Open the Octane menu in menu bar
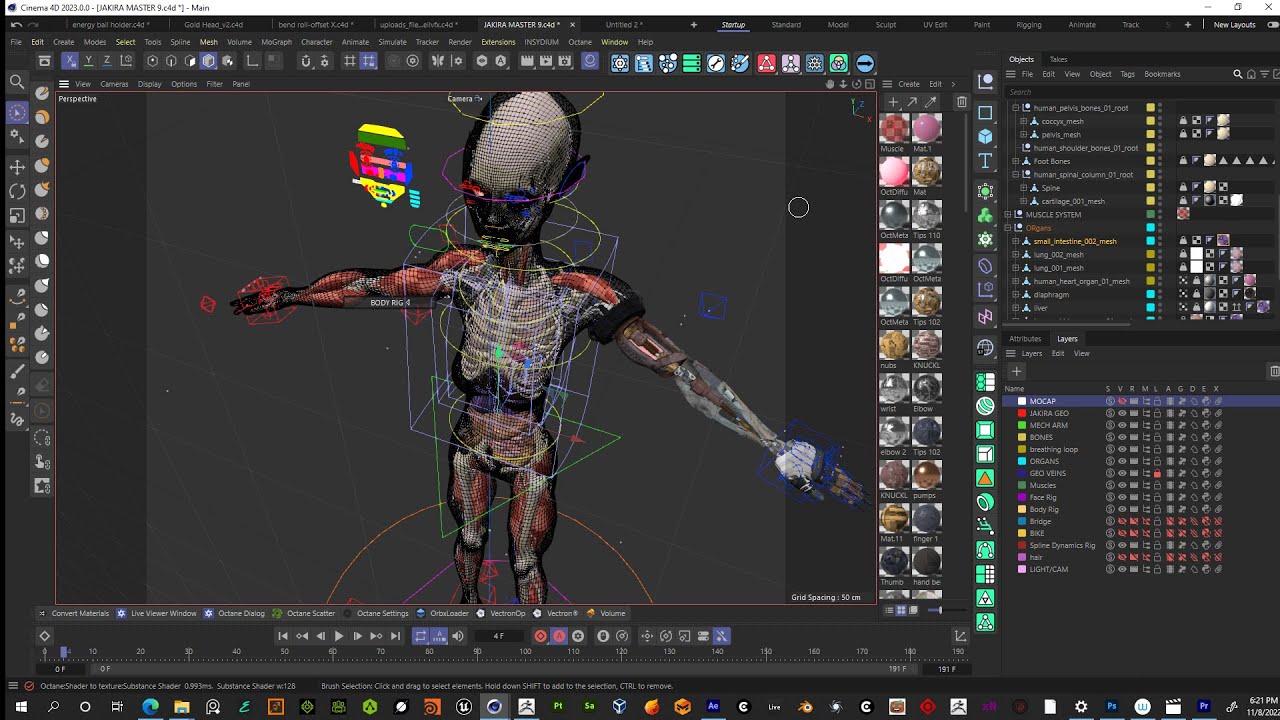Viewport: 1280px width, 720px height. click(x=579, y=42)
